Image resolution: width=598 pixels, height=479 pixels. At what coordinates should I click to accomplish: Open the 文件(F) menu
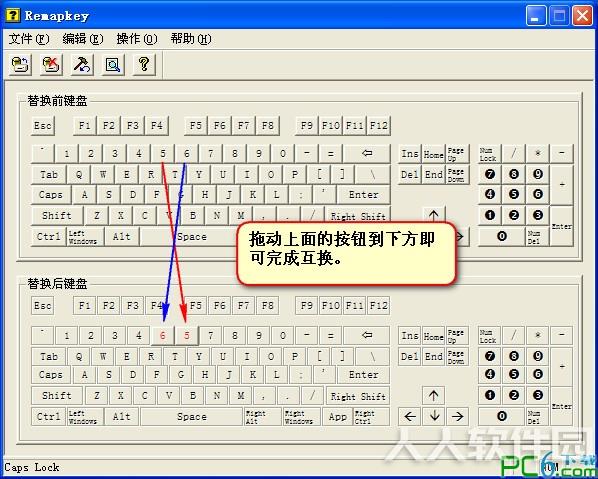(29, 39)
